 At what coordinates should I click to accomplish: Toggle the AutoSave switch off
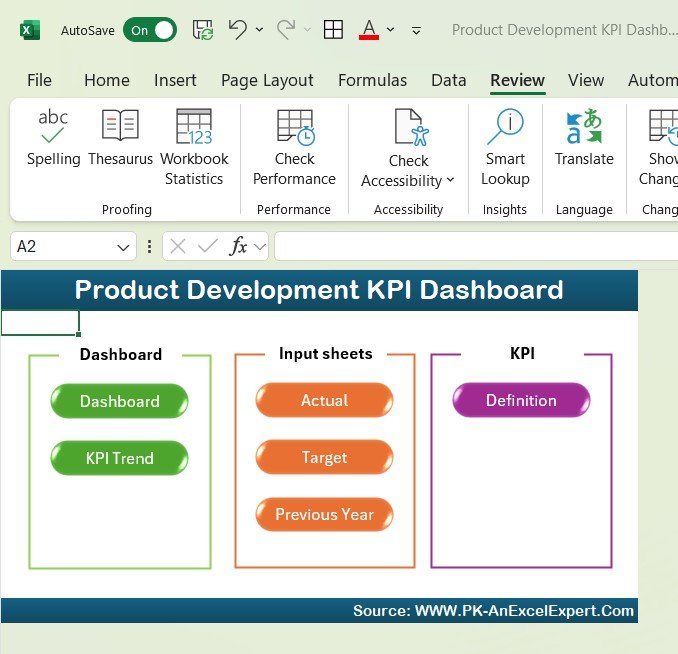point(150,30)
